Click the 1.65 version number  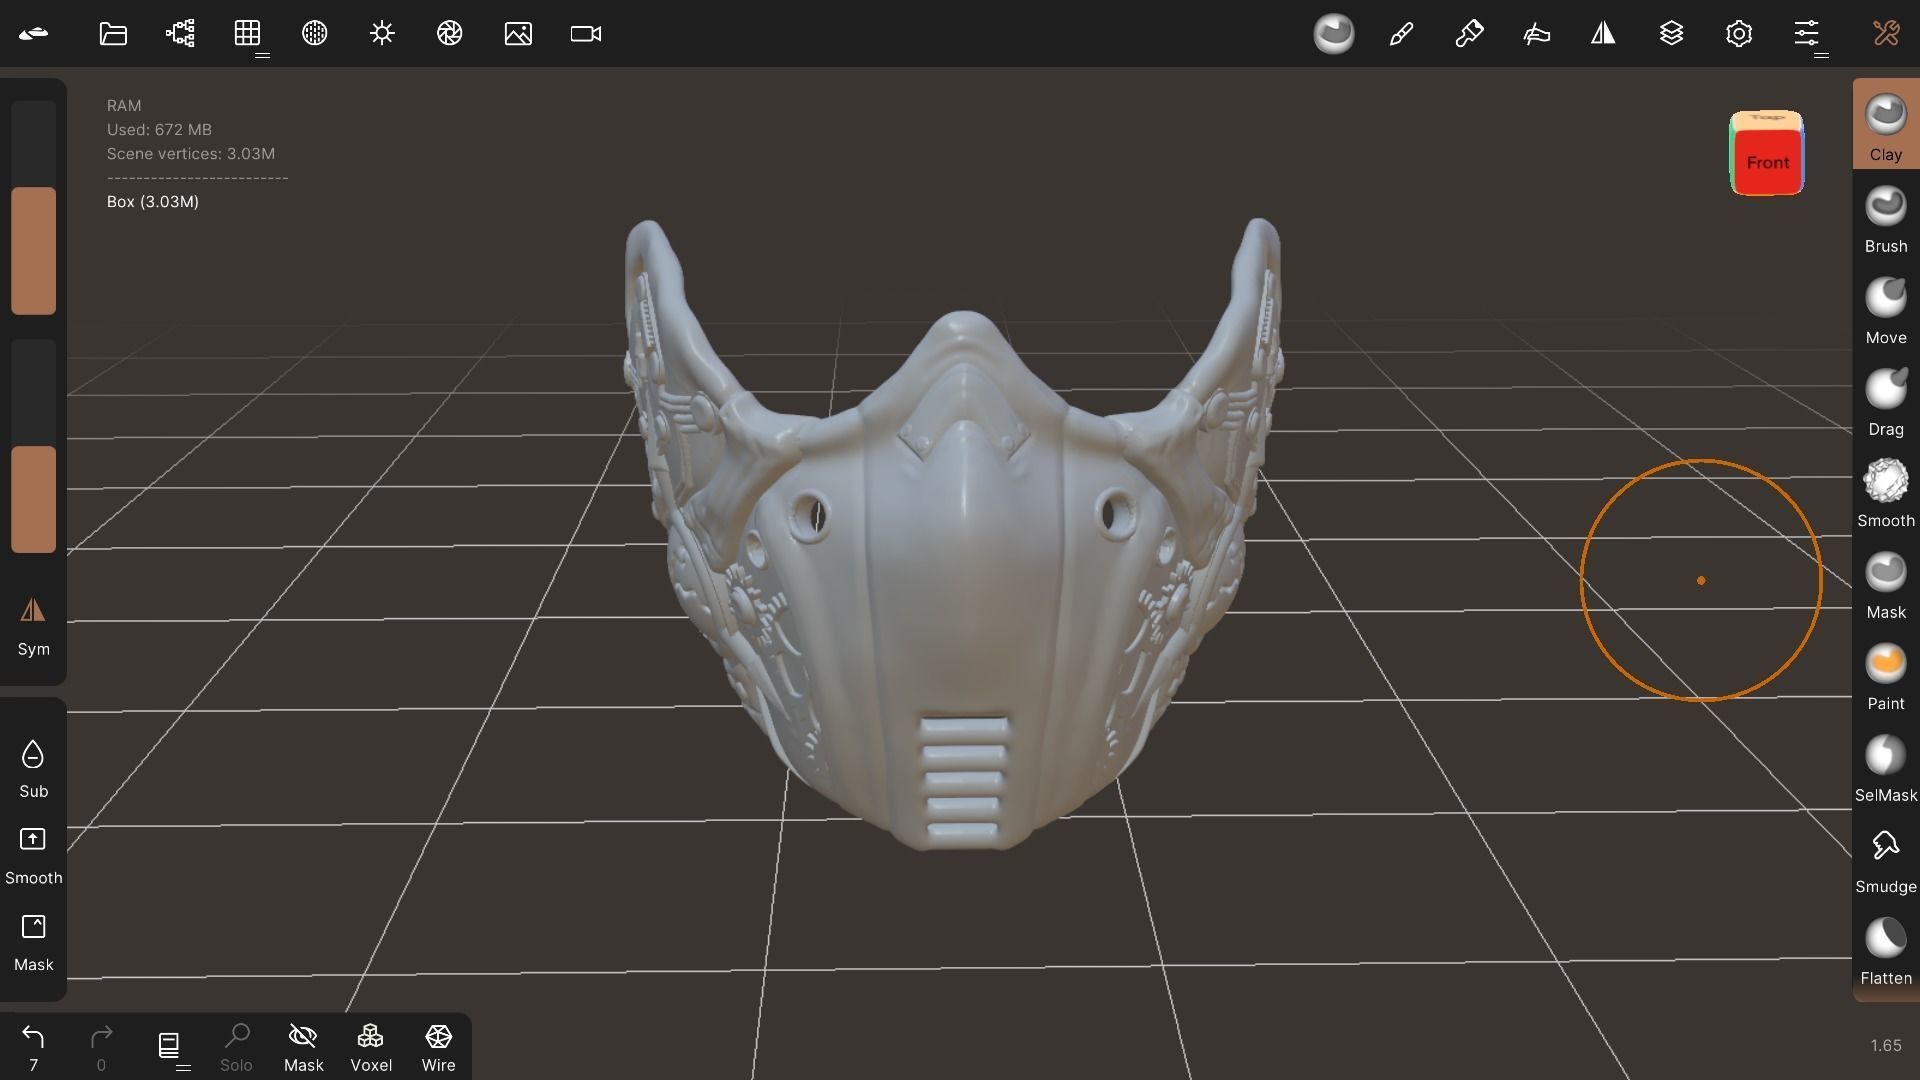tap(1886, 1045)
